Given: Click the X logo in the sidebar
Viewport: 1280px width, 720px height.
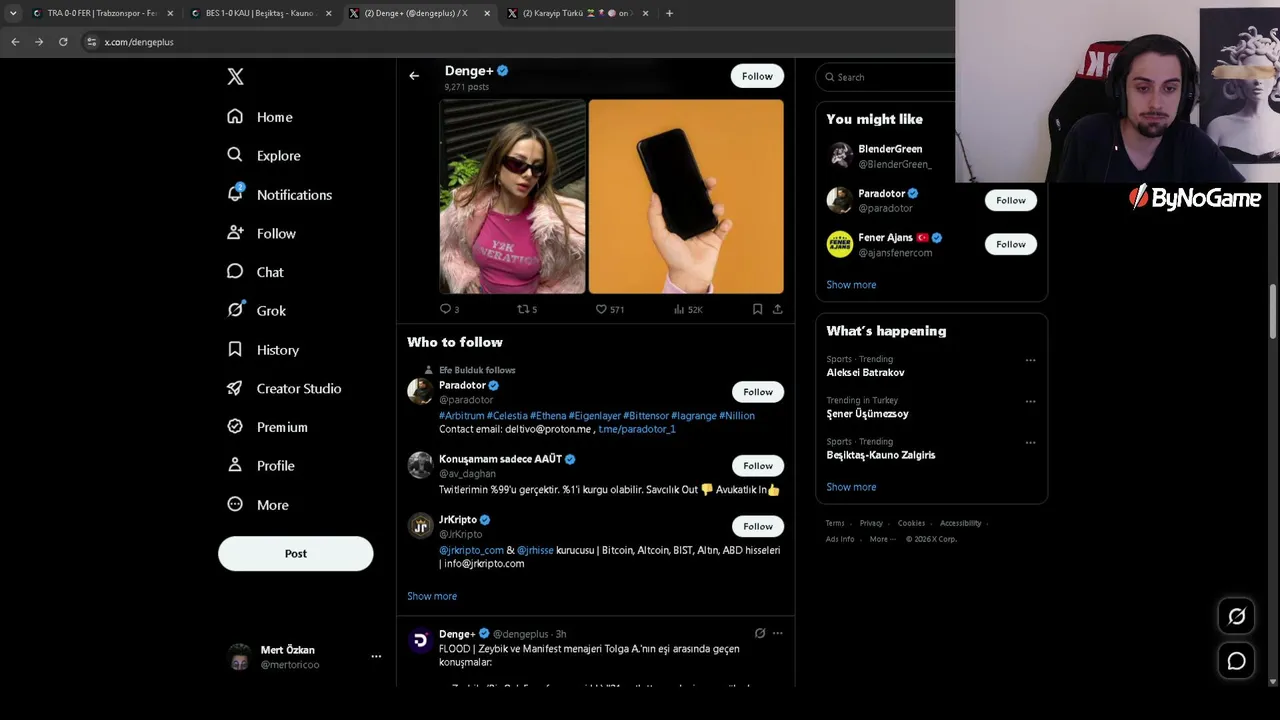Looking at the screenshot, I should [235, 77].
